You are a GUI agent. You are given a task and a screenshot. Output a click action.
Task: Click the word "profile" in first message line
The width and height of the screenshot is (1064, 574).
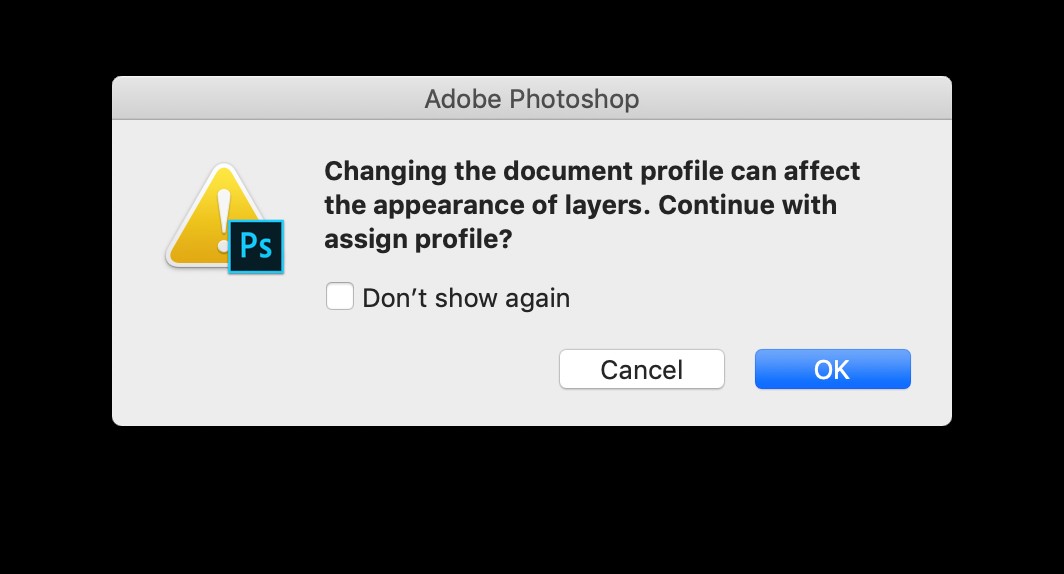point(681,172)
